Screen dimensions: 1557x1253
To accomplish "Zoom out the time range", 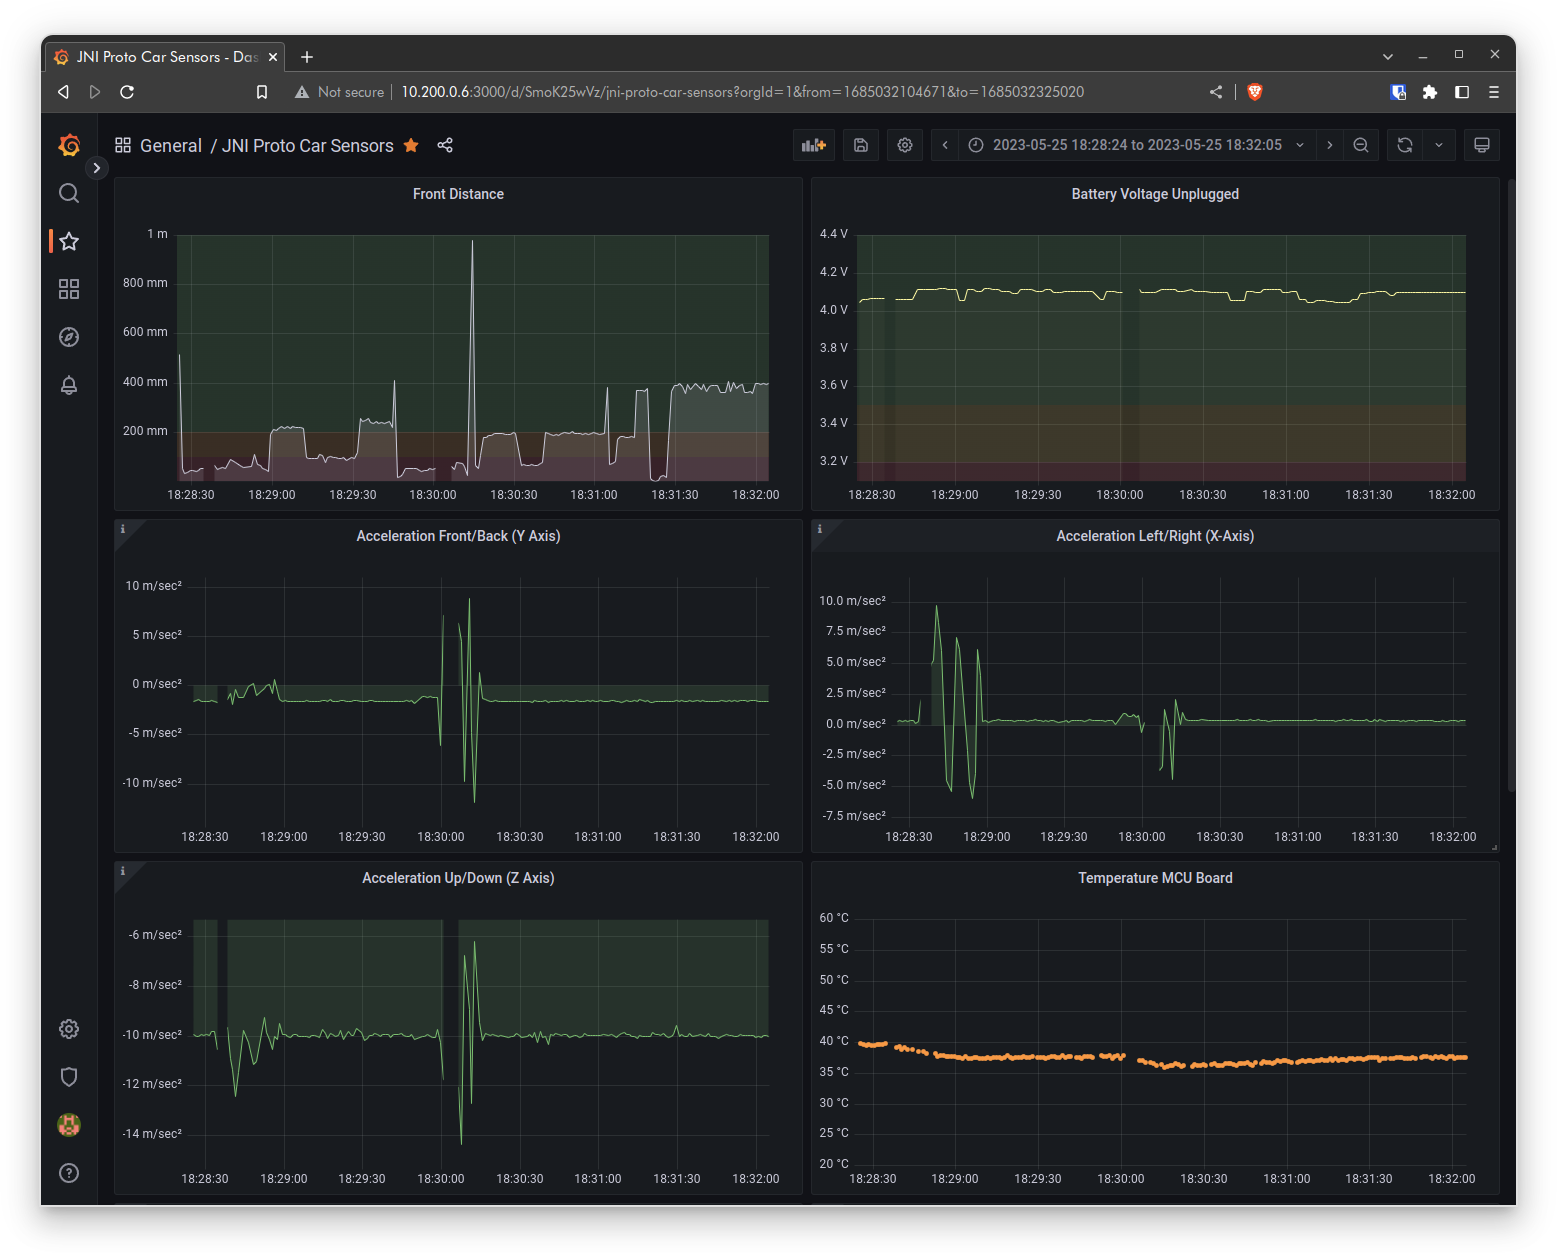I will click(1361, 145).
